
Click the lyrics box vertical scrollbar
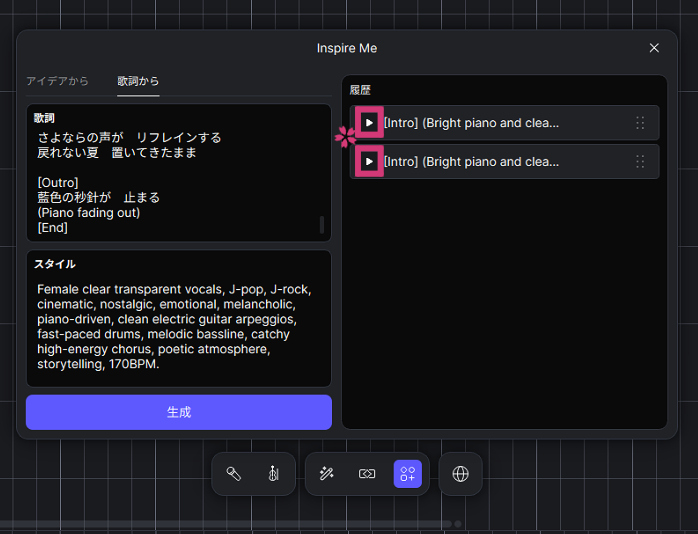(x=322, y=224)
